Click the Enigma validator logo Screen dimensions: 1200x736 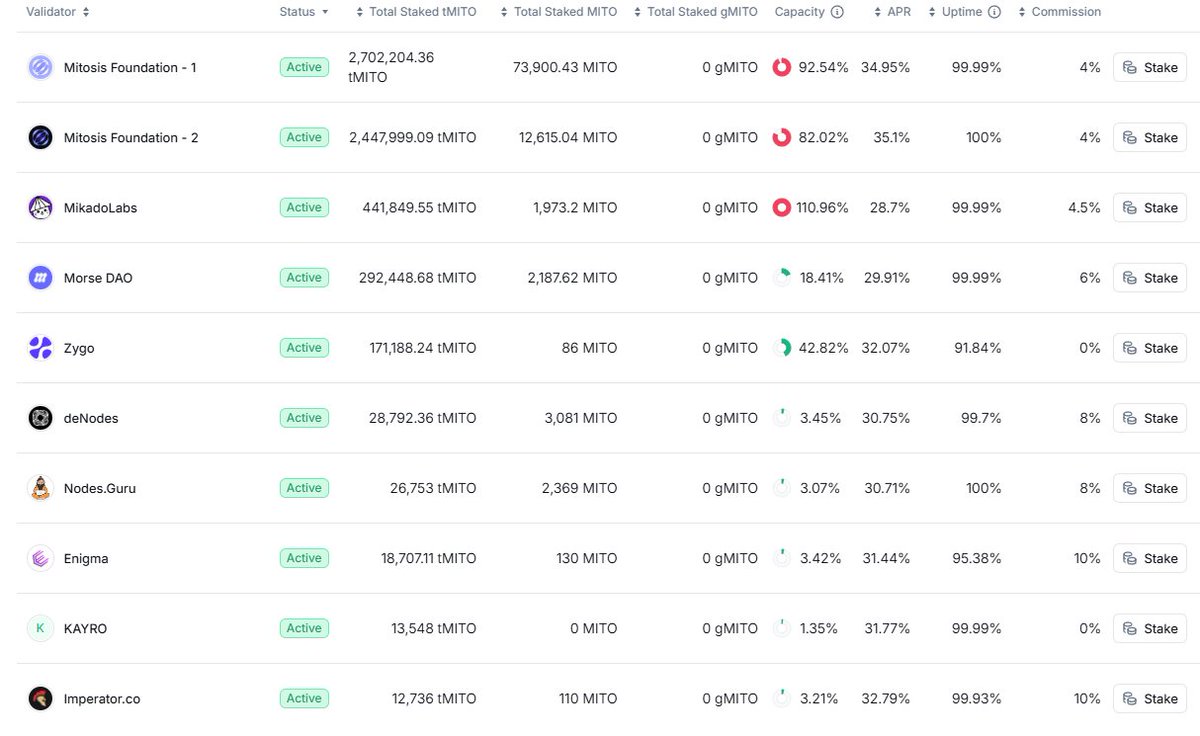click(x=40, y=558)
